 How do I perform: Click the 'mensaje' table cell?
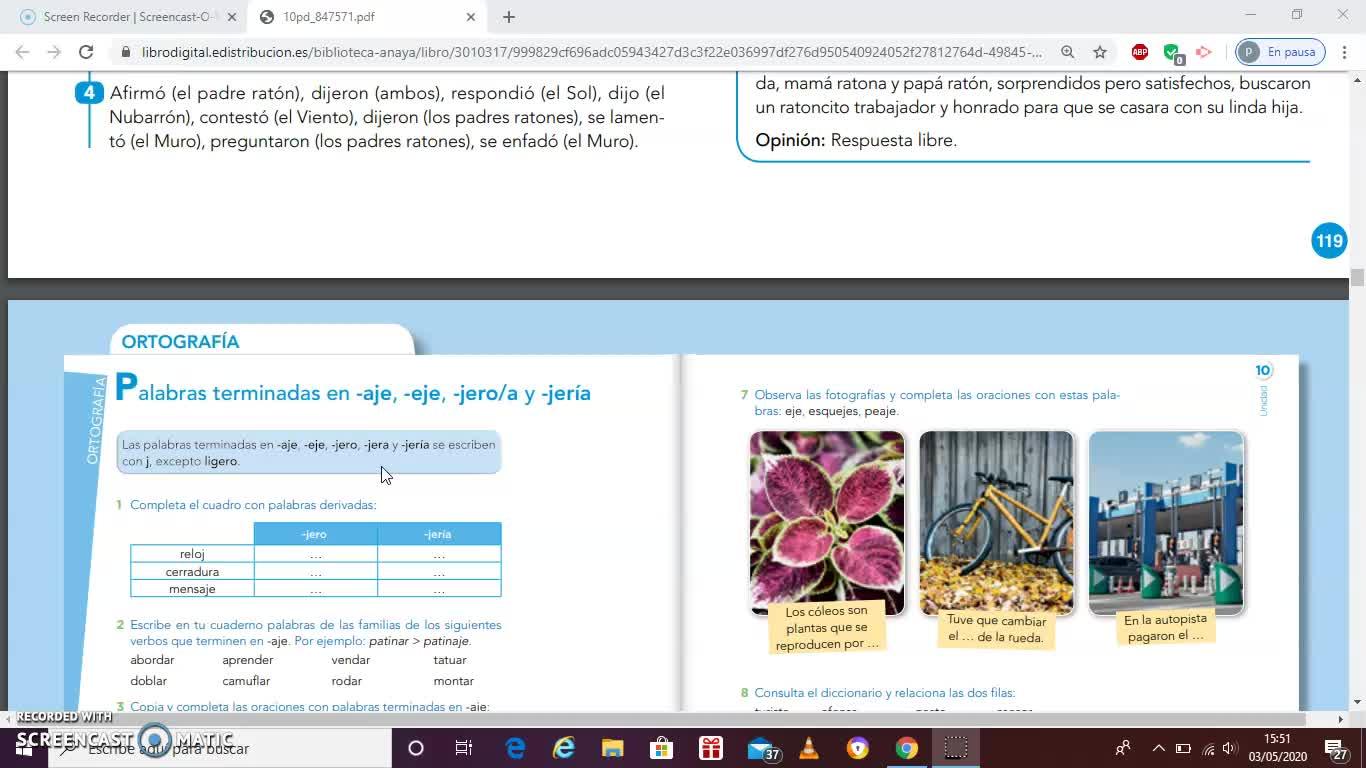point(192,589)
